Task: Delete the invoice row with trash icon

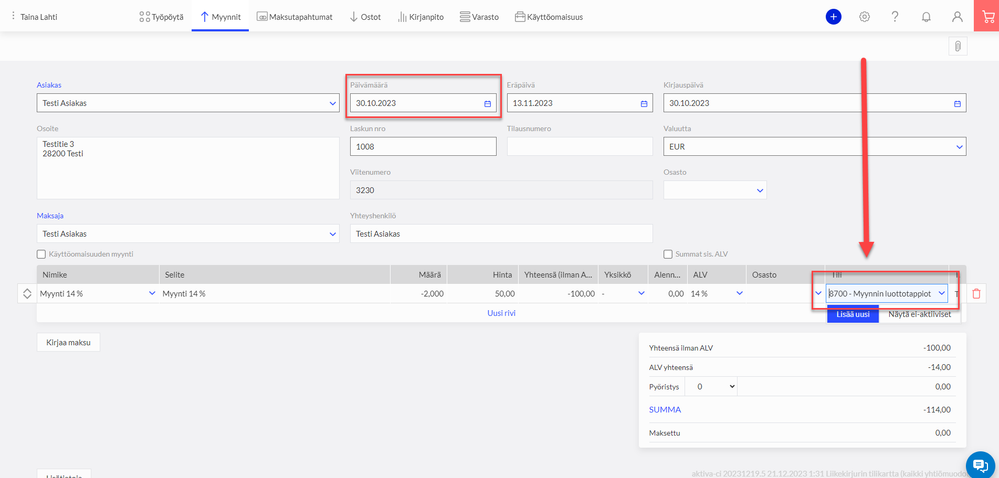Action: coord(976,294)
